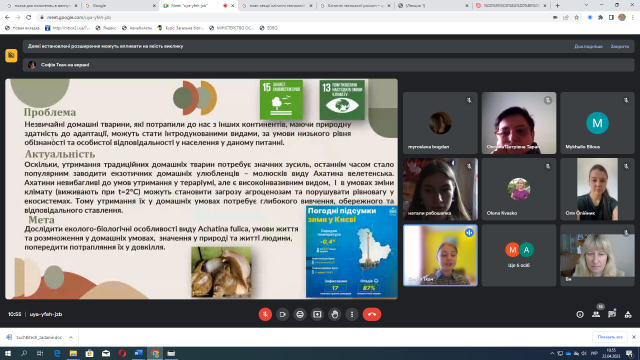Unmute microphone in Meet call bar
640x360 pixels.
pyautogui.click(x=265, y=314)
